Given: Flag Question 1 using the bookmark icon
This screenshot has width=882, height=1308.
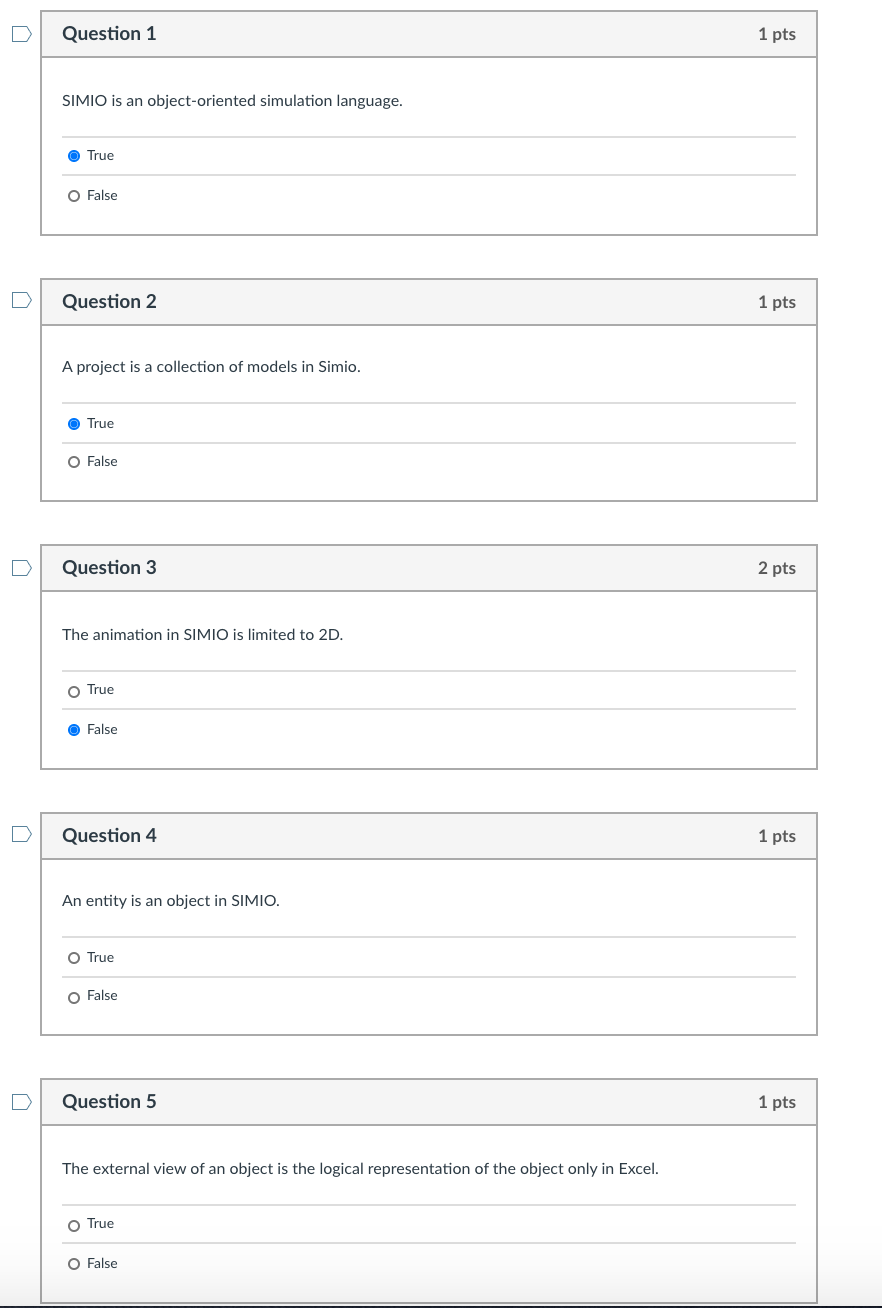Looking at the screenshot, I should (x=20, y=33).
